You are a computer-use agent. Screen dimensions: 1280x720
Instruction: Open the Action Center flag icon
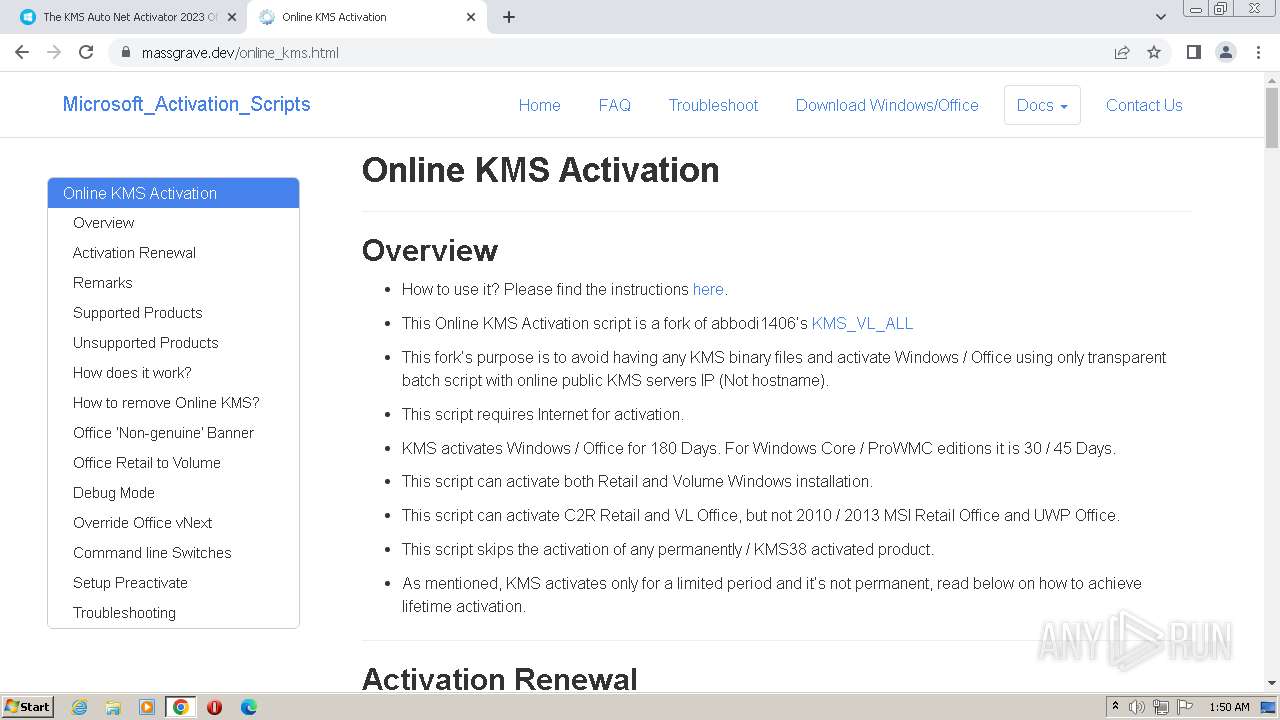pyautogui.click(x=1185, y=707)
